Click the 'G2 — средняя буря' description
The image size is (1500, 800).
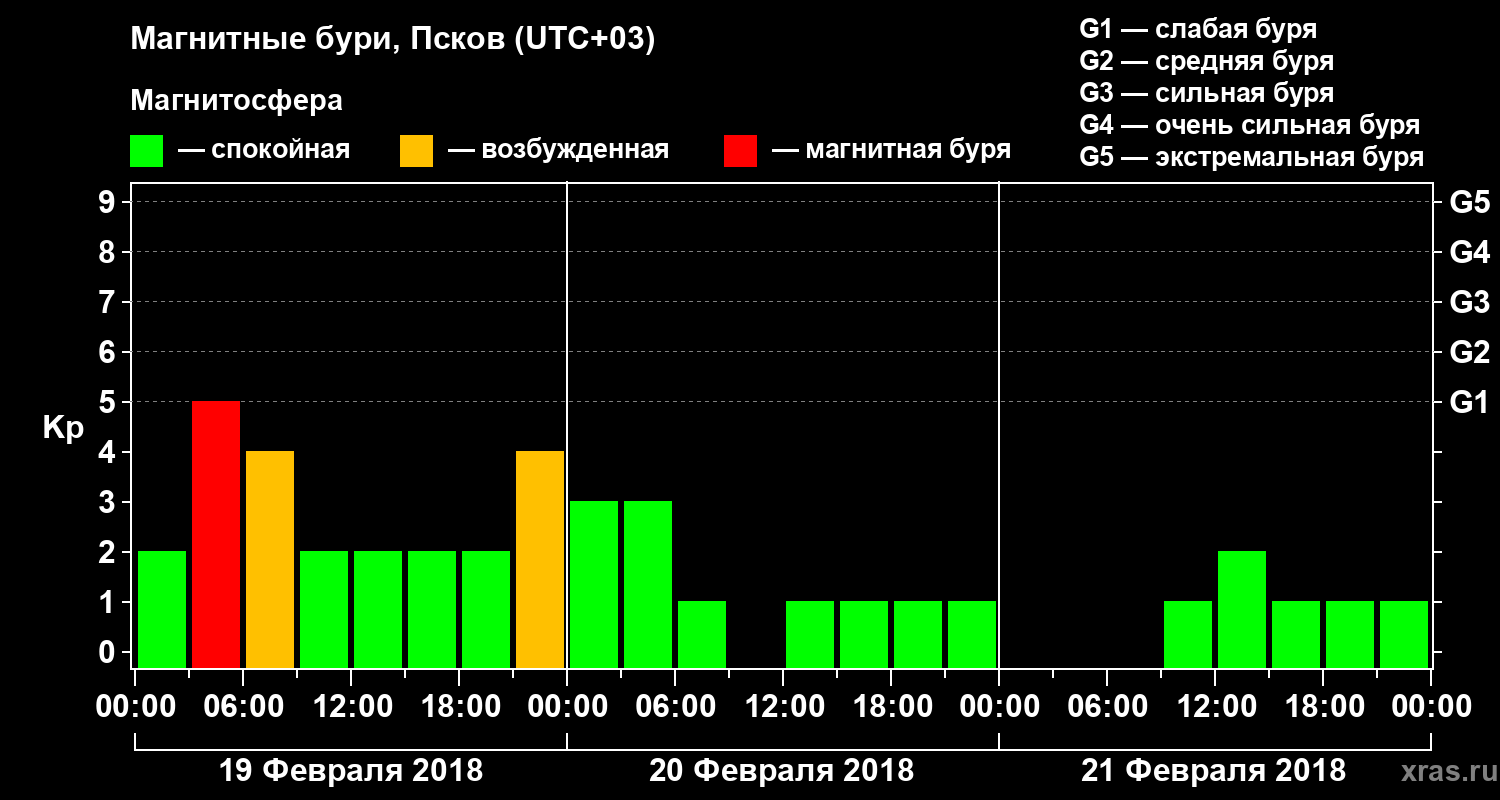(x=1207, y=61)
